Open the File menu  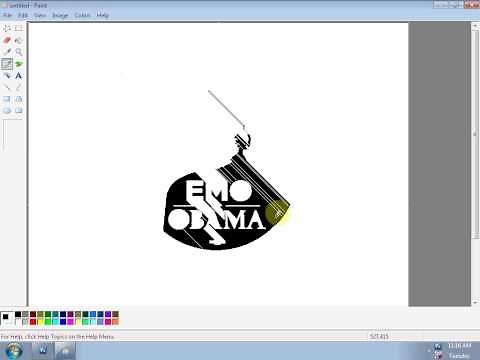7,15
